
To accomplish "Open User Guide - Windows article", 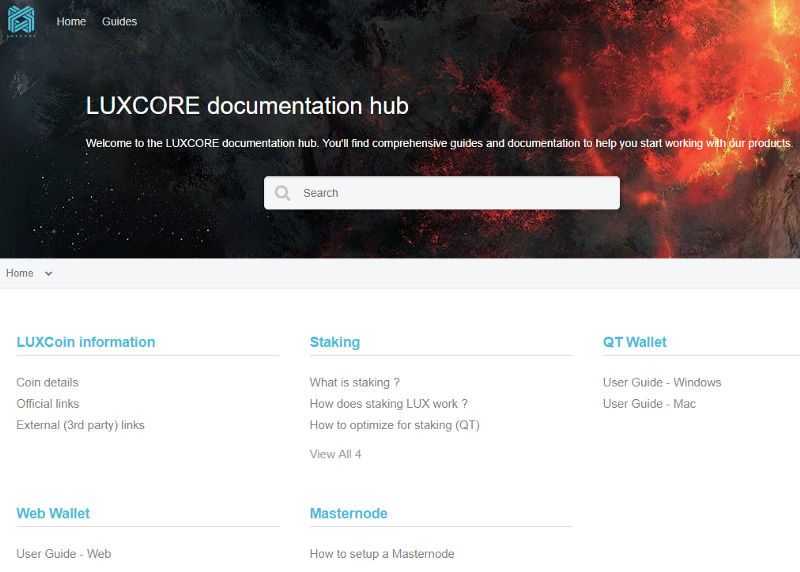I will (662, 382).
